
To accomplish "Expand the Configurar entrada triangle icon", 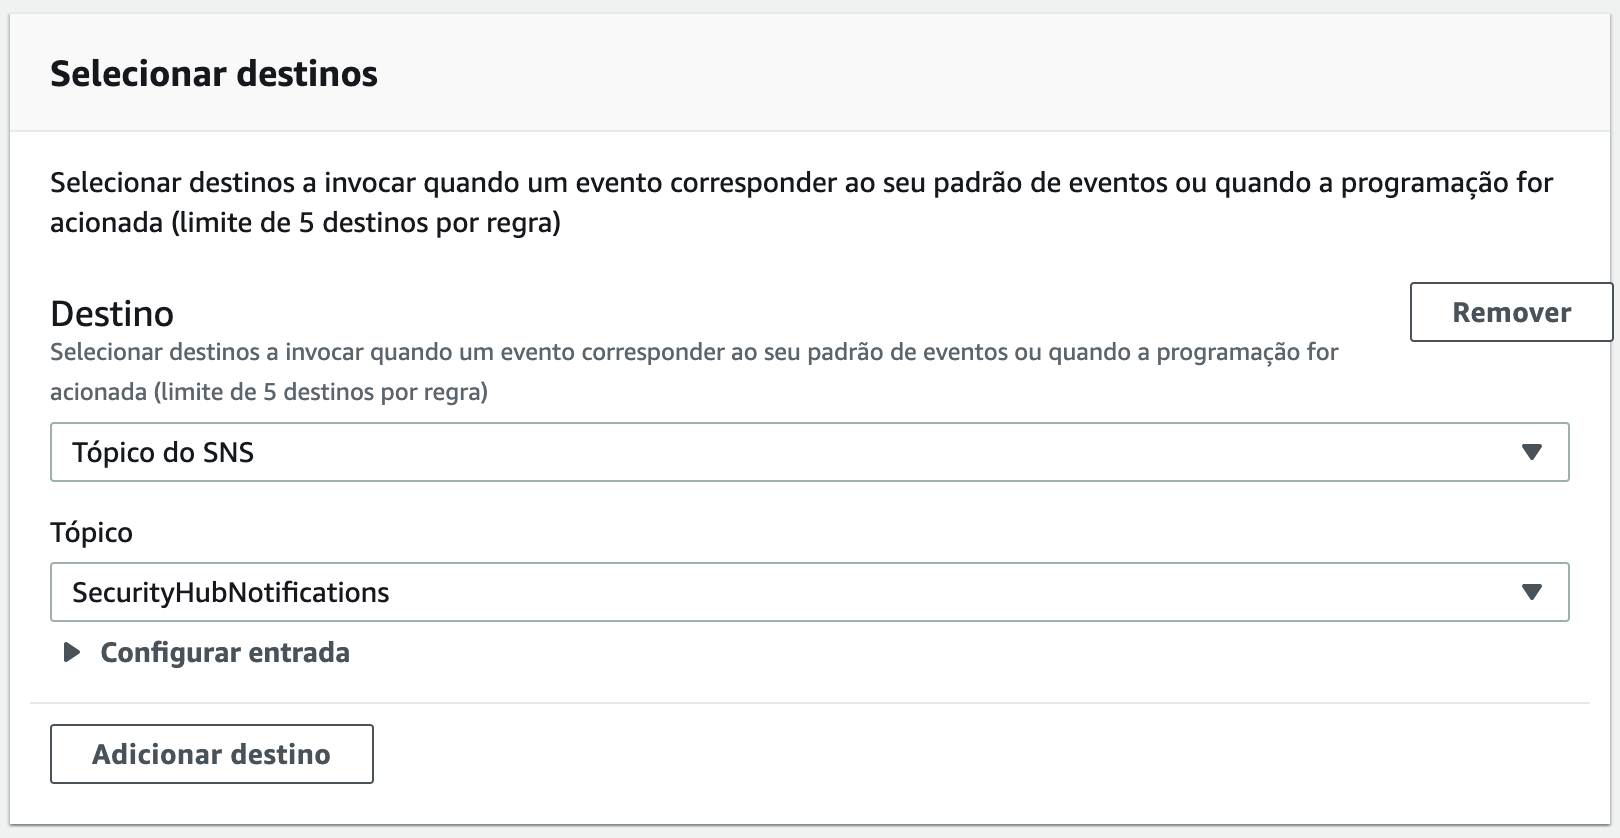I will tap(71, 653).
